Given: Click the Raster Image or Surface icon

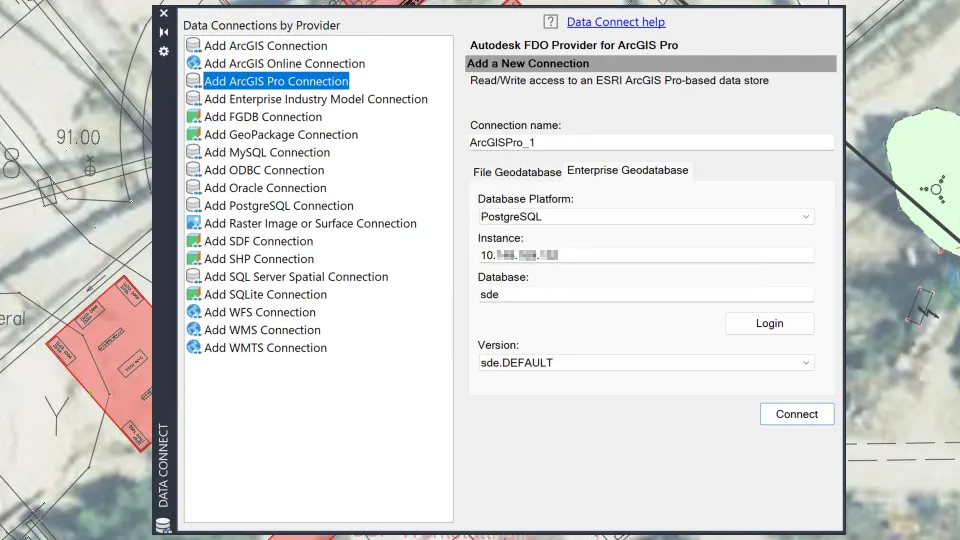Looking at the screenshot, I should coord(193,223).
